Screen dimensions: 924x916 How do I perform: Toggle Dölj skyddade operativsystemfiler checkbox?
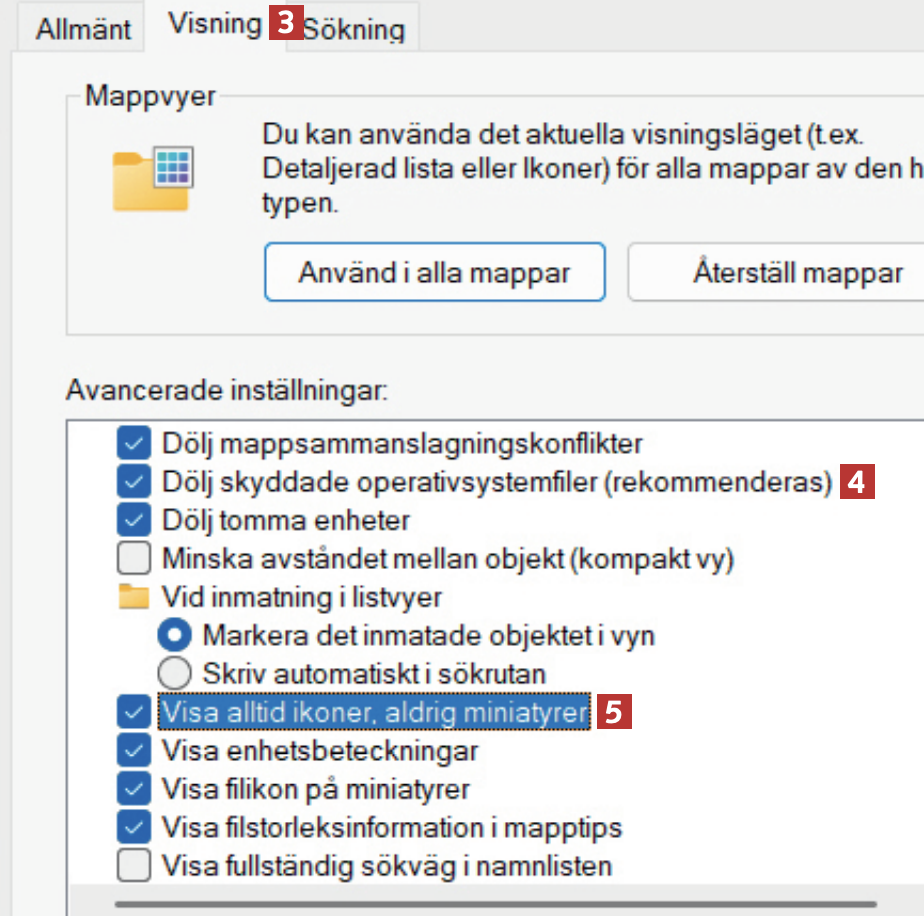pos(133,482)
